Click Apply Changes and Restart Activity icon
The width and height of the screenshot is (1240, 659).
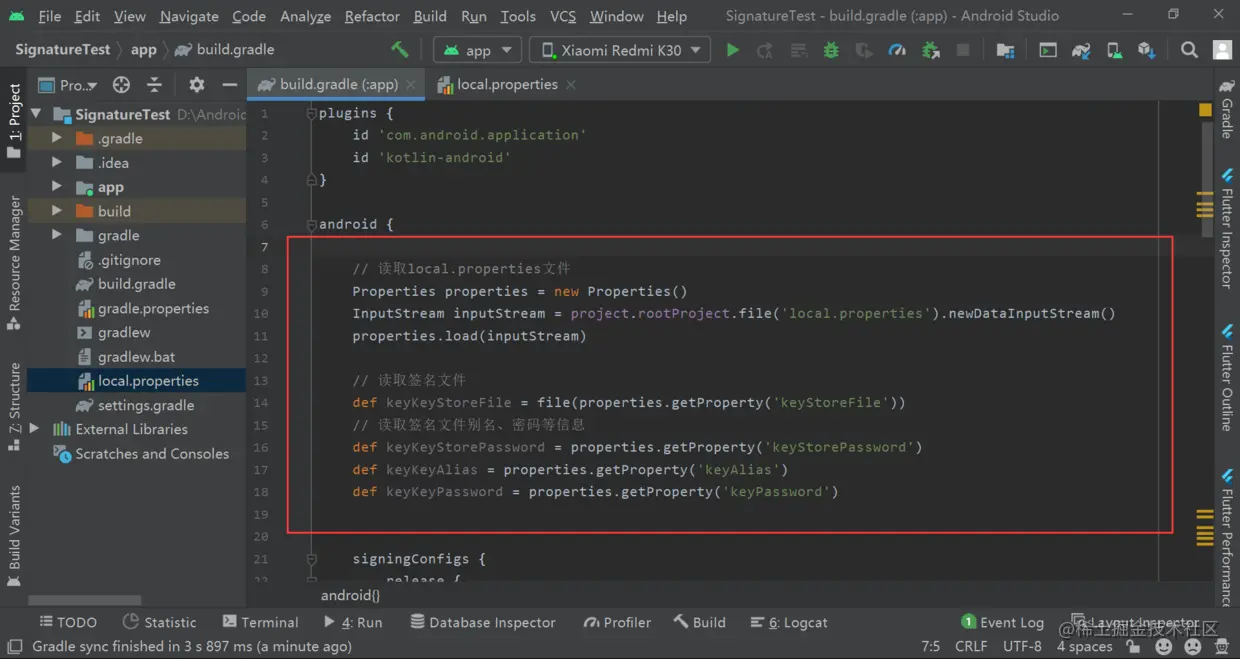click(765, 50)
